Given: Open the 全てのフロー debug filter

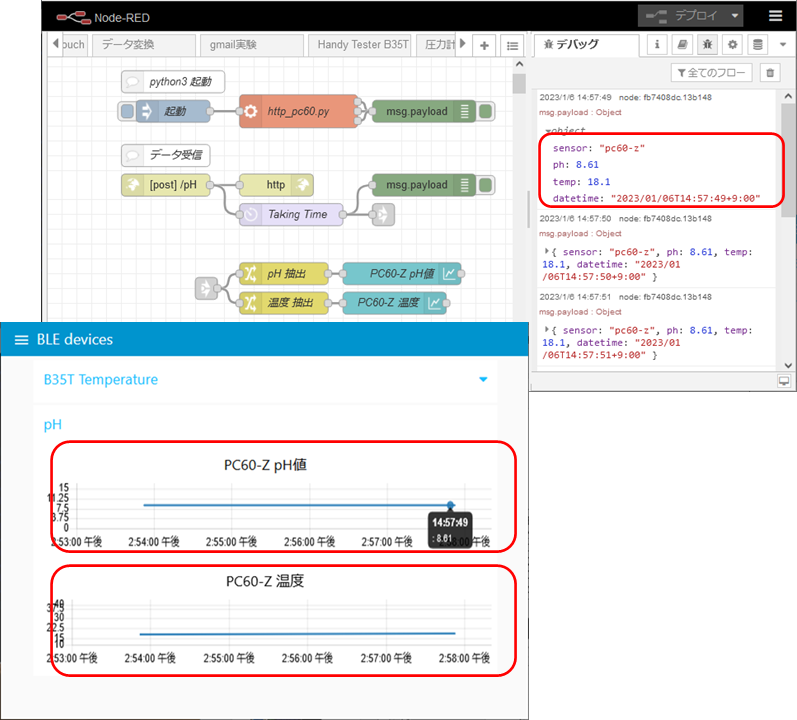Looking at the screenshot, I should (x=711, y=73).
